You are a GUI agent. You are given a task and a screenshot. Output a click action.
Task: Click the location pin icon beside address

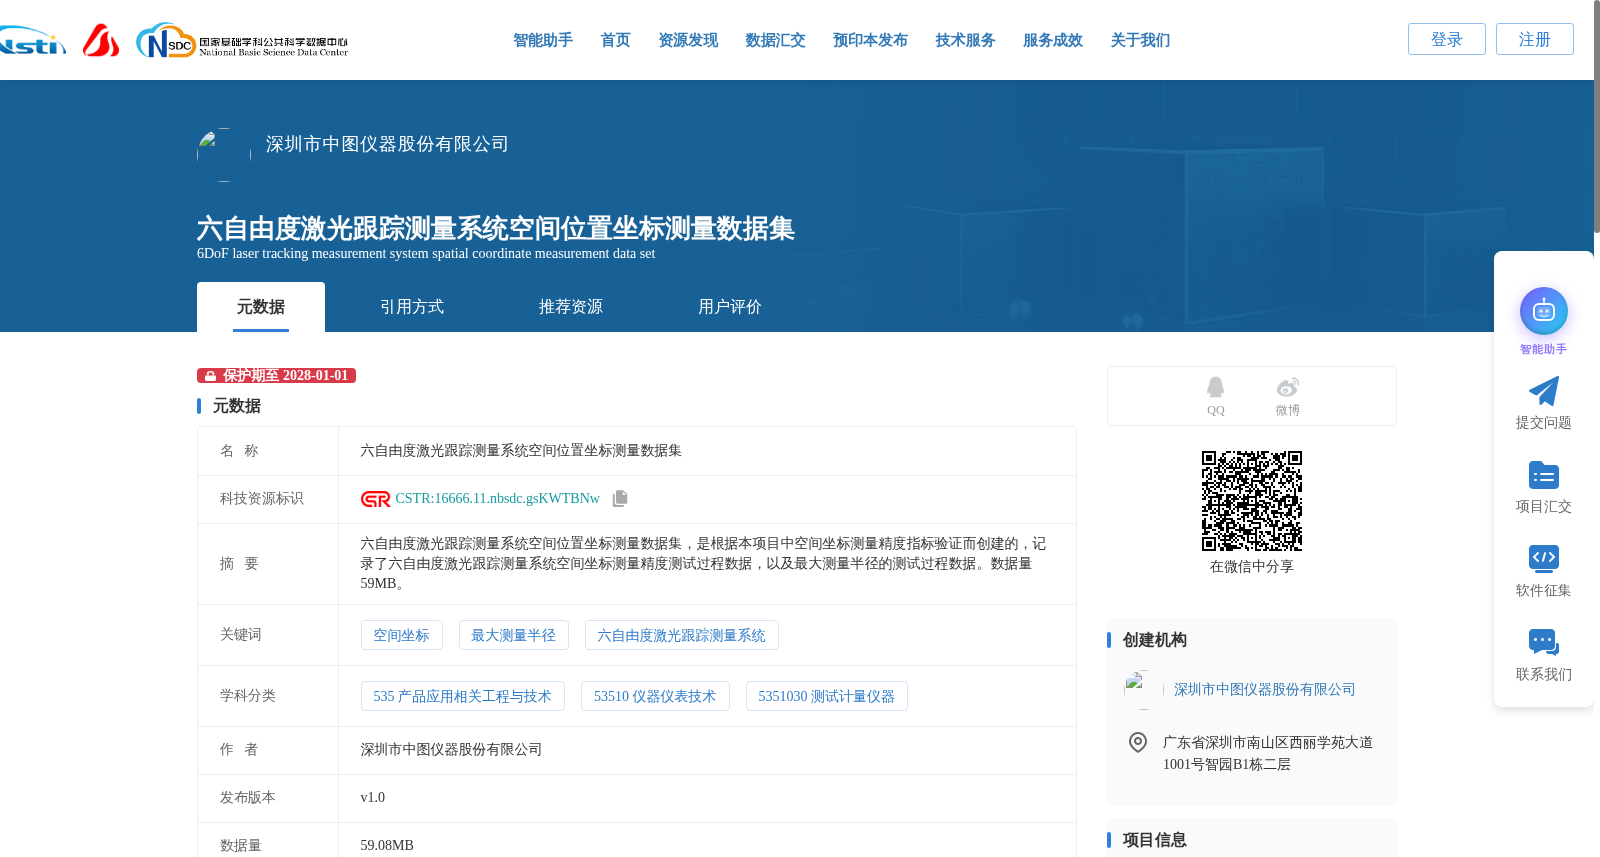(x=1137, y=742)
